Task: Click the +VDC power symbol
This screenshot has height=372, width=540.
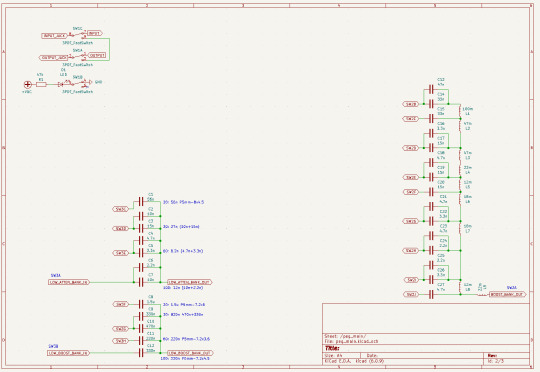Action: 28,84
